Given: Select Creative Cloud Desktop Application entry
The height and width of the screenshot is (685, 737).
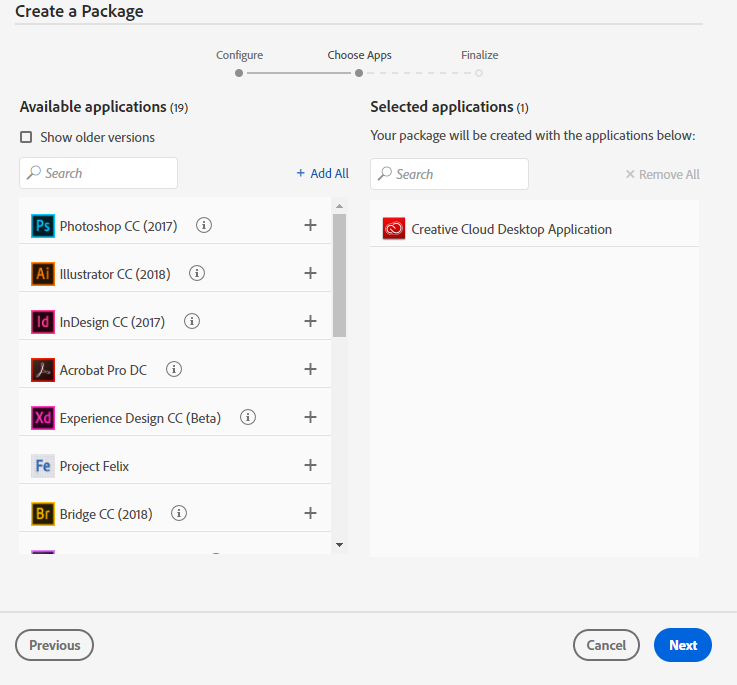Looking at the screenshot, I should [511, 229].
